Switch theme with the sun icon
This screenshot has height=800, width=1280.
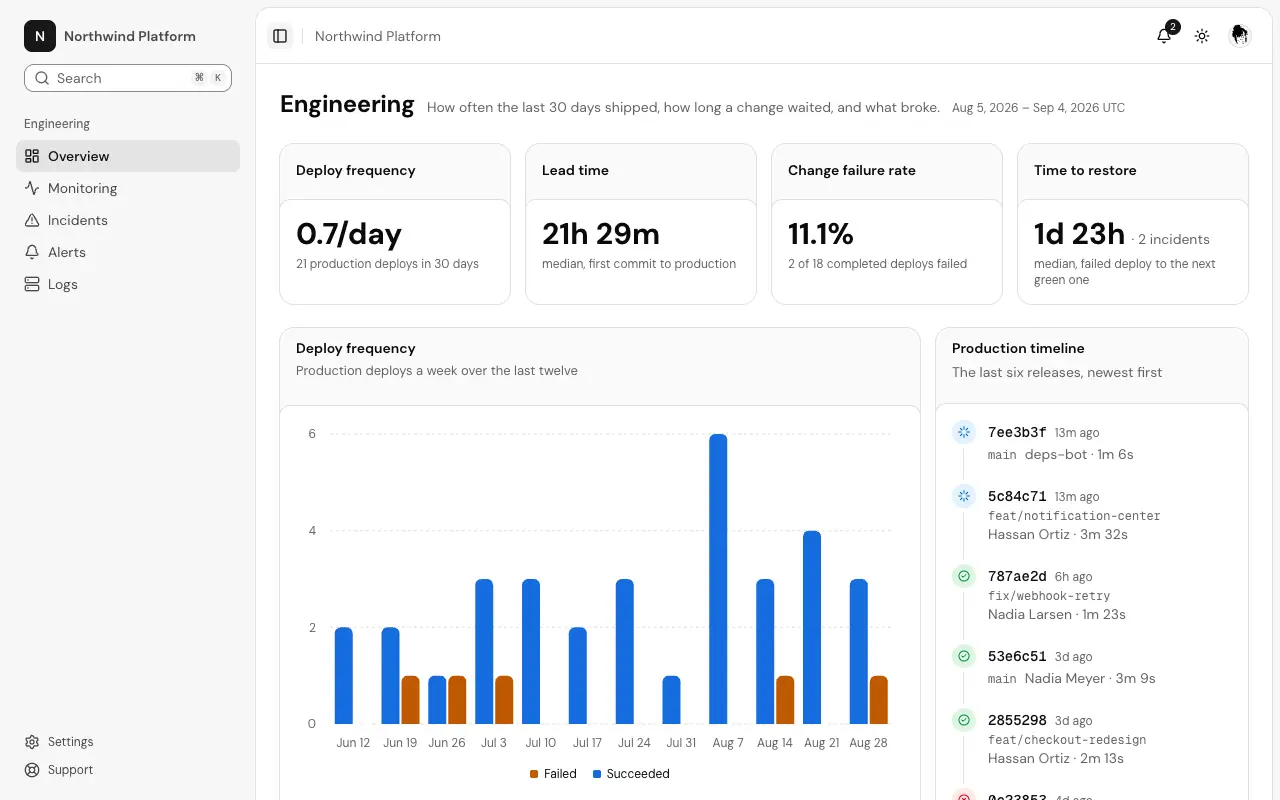click(1202, 36)
